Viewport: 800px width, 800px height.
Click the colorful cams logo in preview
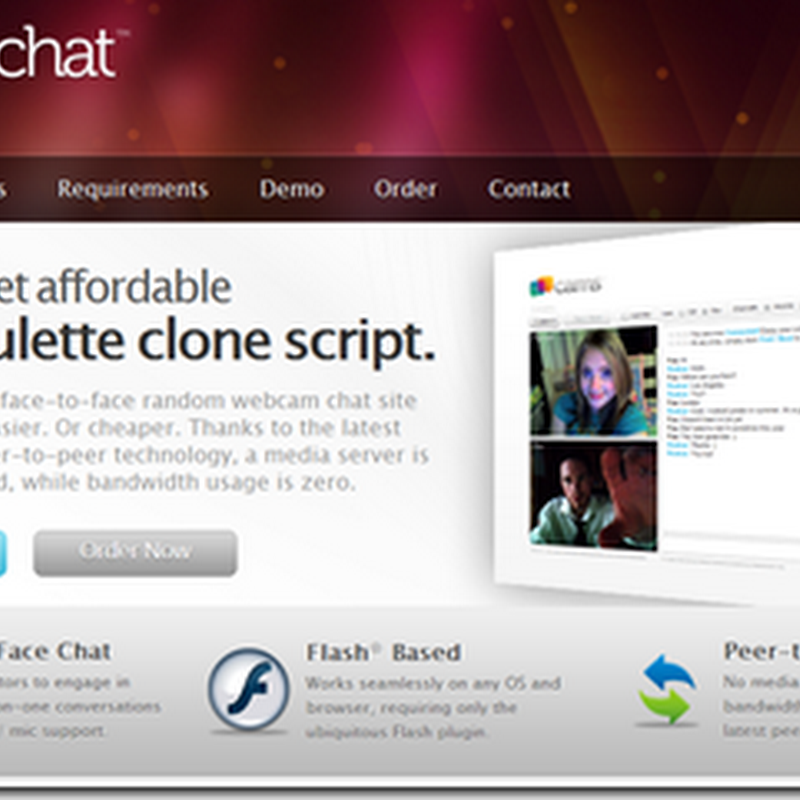tap(565, 286)
